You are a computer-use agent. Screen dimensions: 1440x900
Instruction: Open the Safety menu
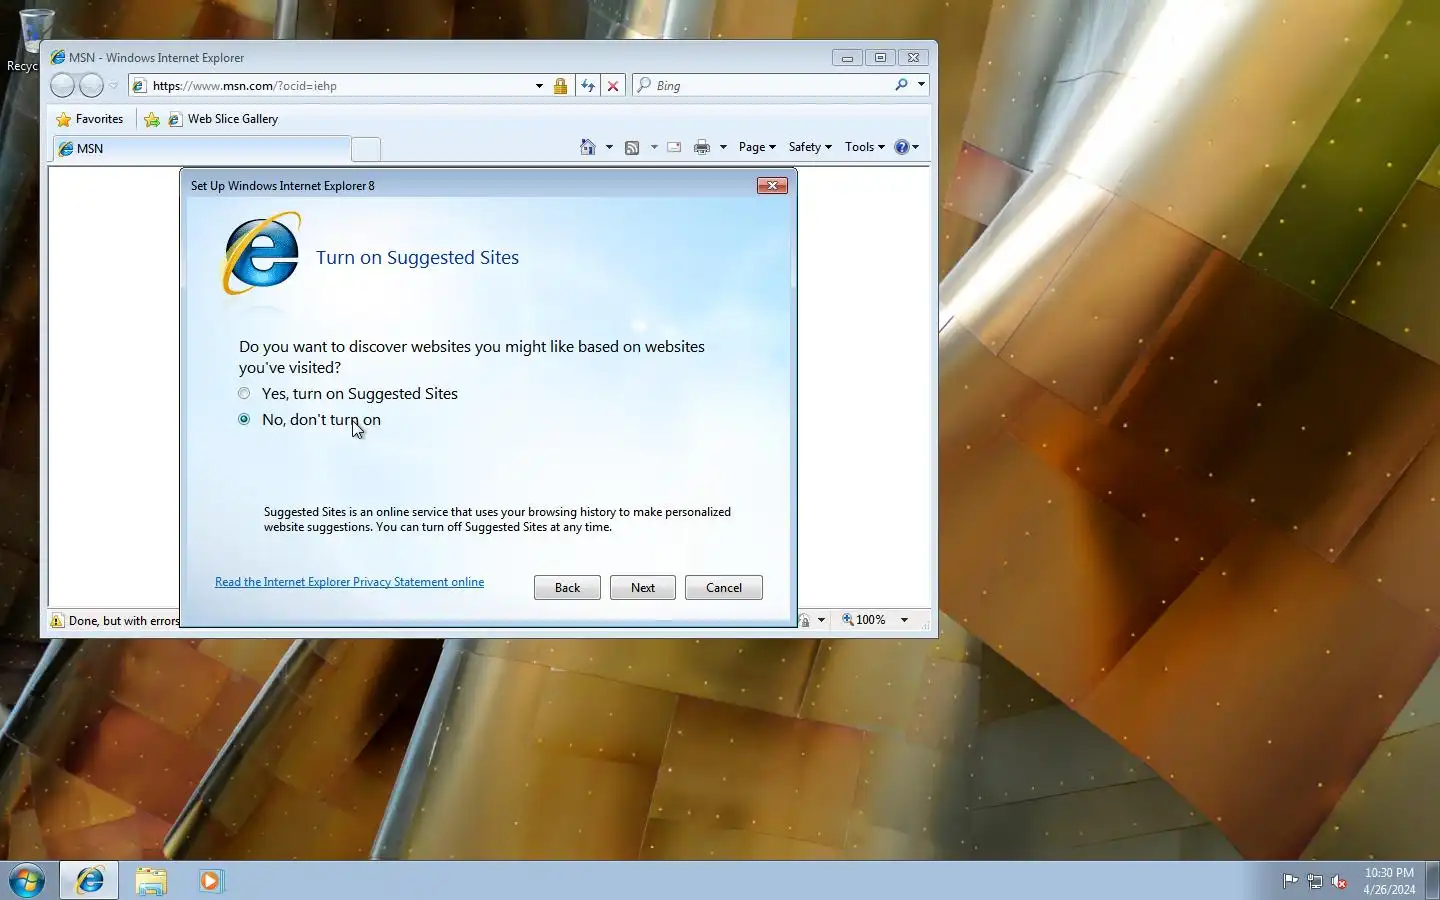(x=810, y=147)
